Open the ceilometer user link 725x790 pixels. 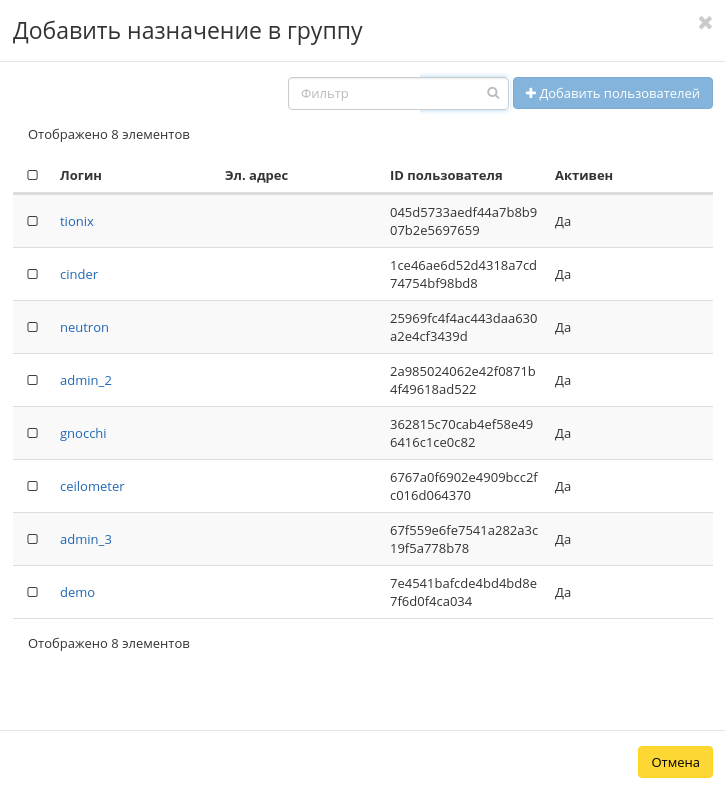[92, 486]
